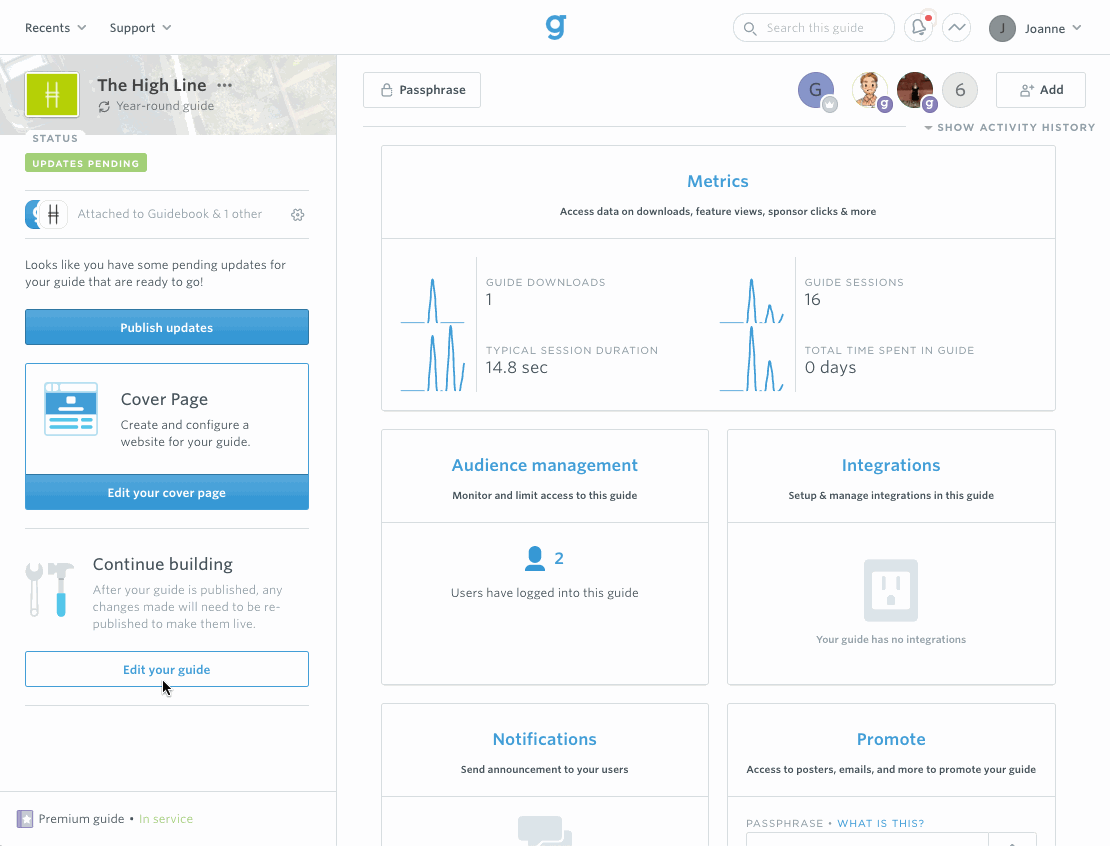Click the 'G' avatar with crown badge

(816, 89)
